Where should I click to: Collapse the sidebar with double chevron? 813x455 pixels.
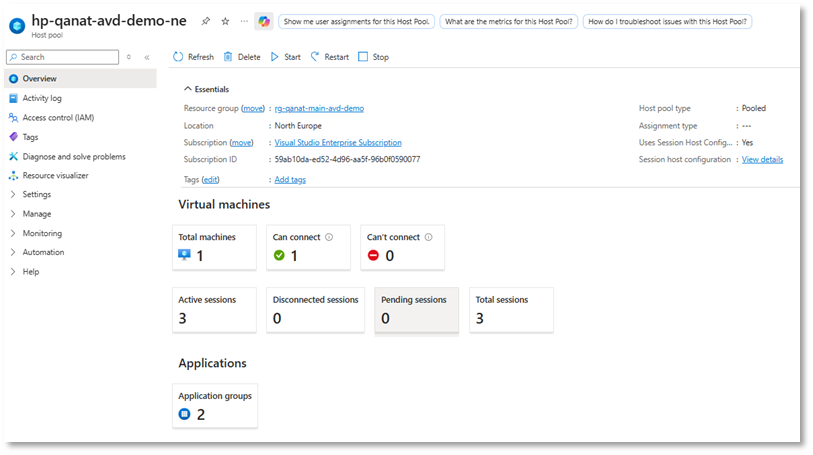coord(148,58)
